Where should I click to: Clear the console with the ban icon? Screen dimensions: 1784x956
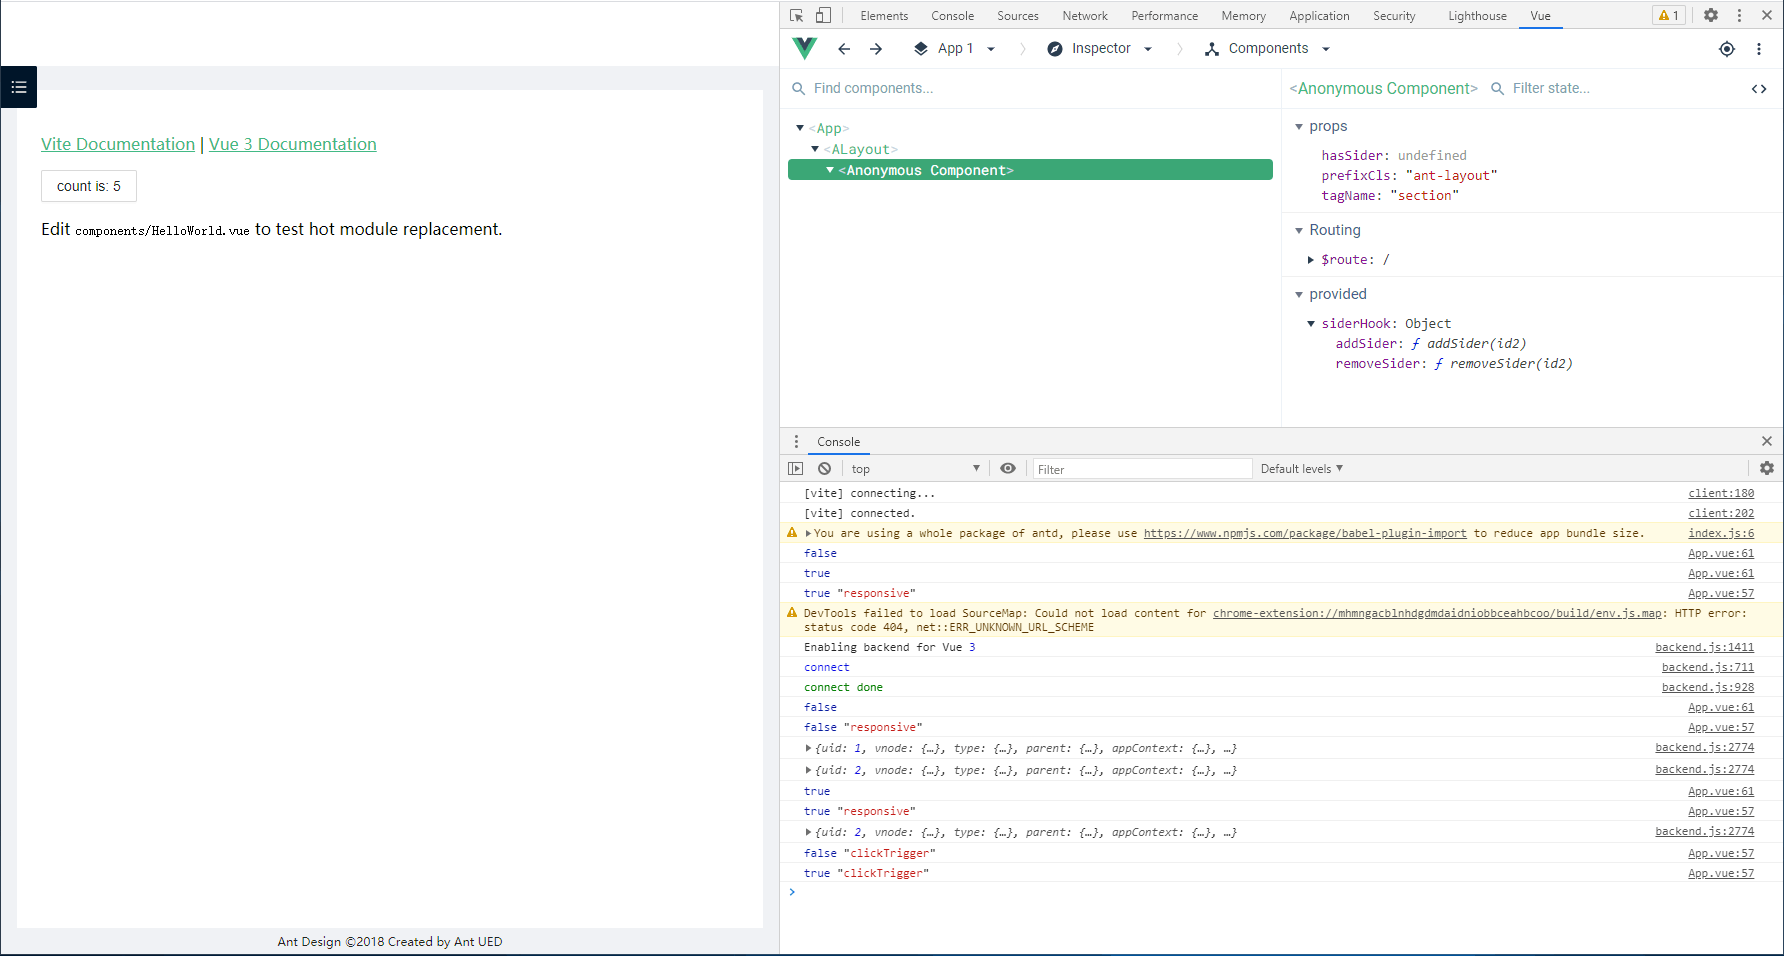point(824,468)
